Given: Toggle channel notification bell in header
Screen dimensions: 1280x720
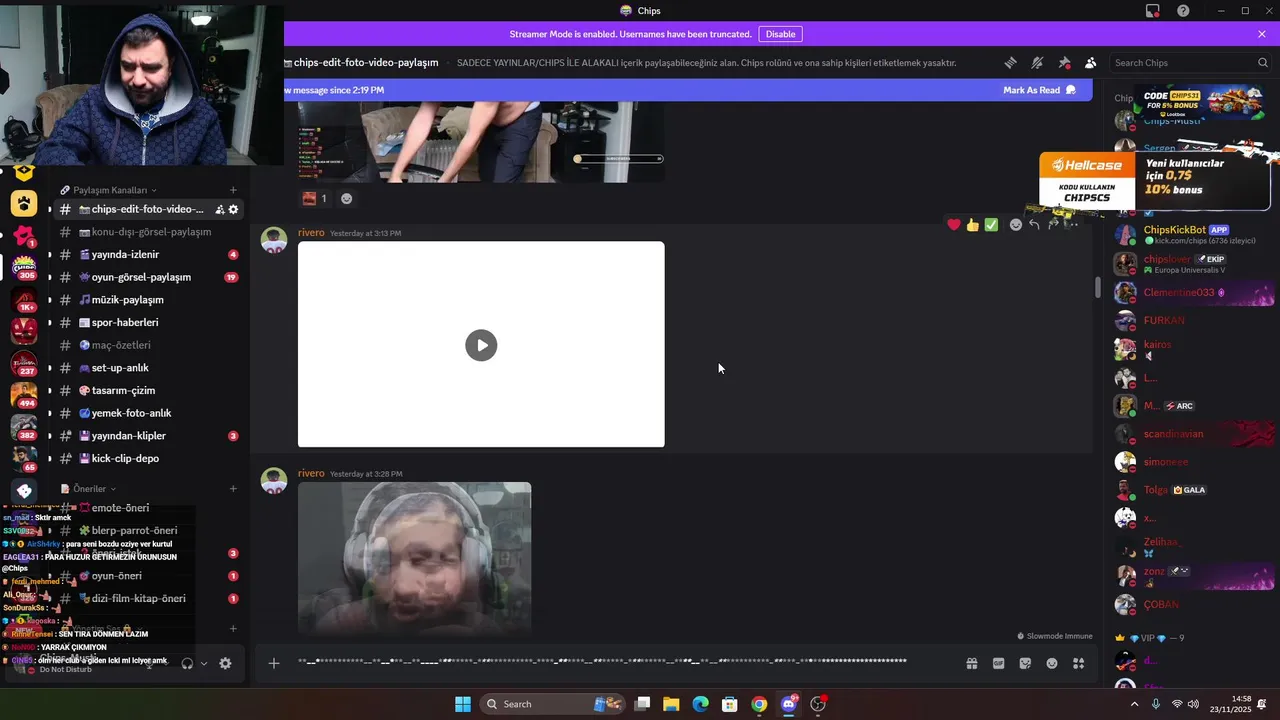Looking at the screenshot, I should (1037, 63).
